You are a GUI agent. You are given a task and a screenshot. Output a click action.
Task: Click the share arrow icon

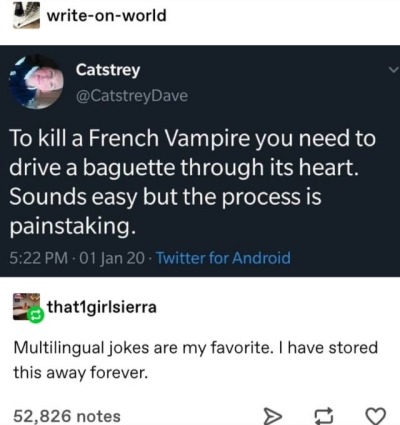point(274,416)
